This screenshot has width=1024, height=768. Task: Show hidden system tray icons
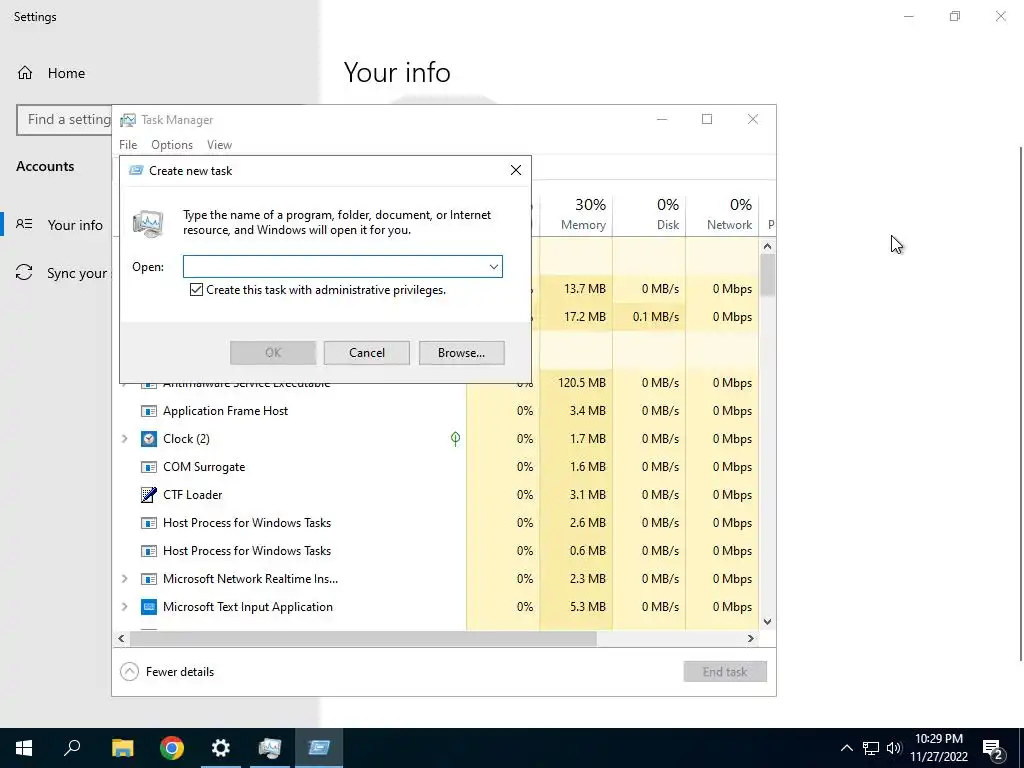(x=846, y=748)
